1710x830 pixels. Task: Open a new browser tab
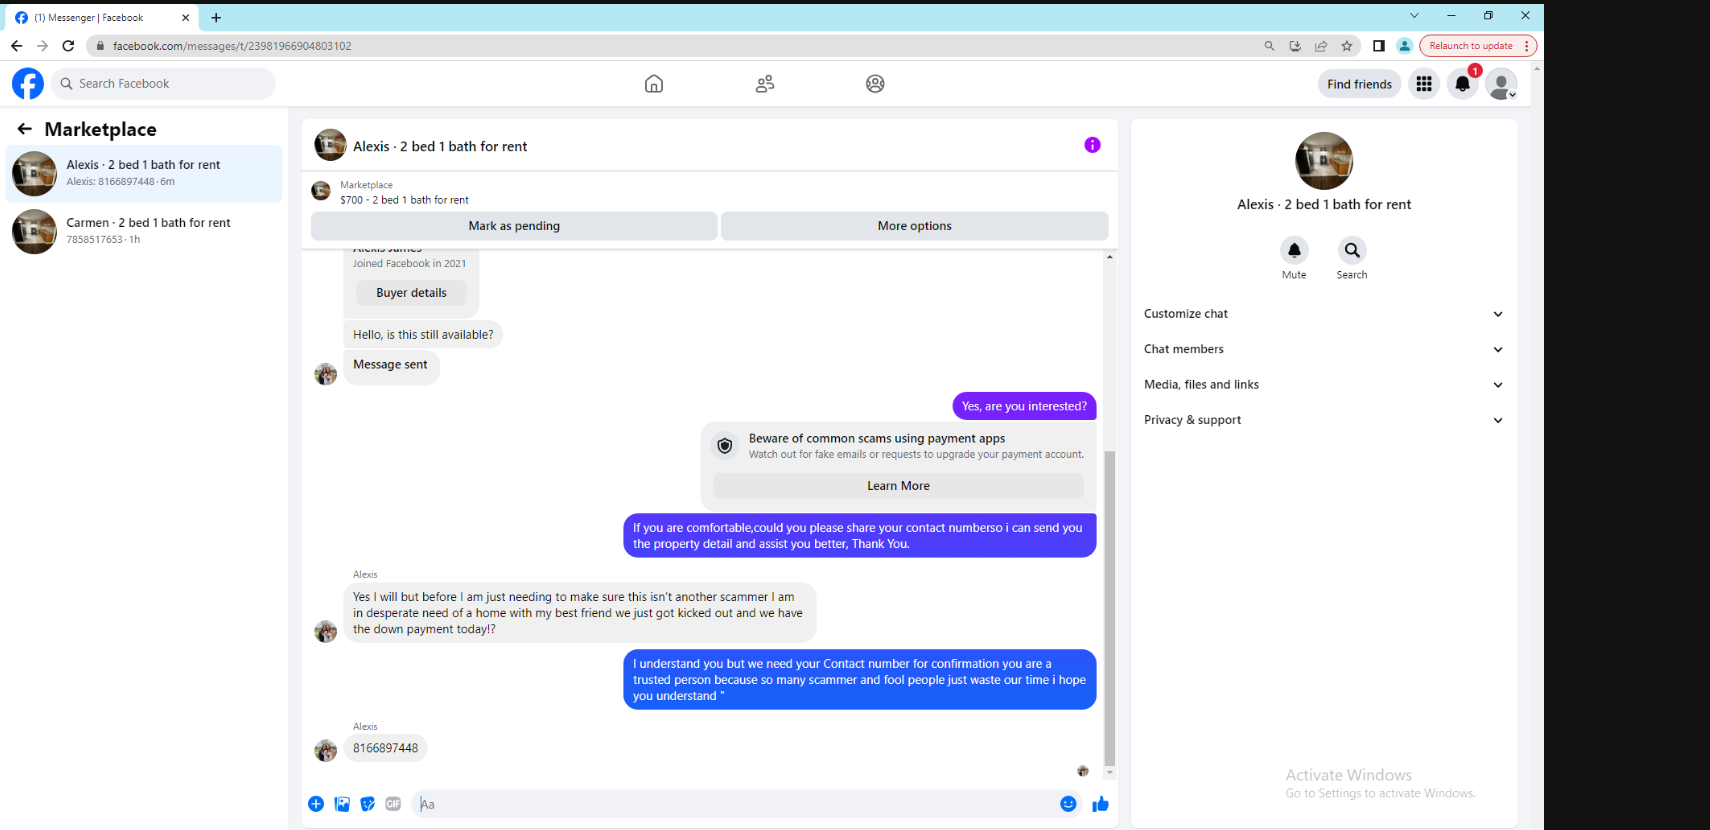pos(216,17)
